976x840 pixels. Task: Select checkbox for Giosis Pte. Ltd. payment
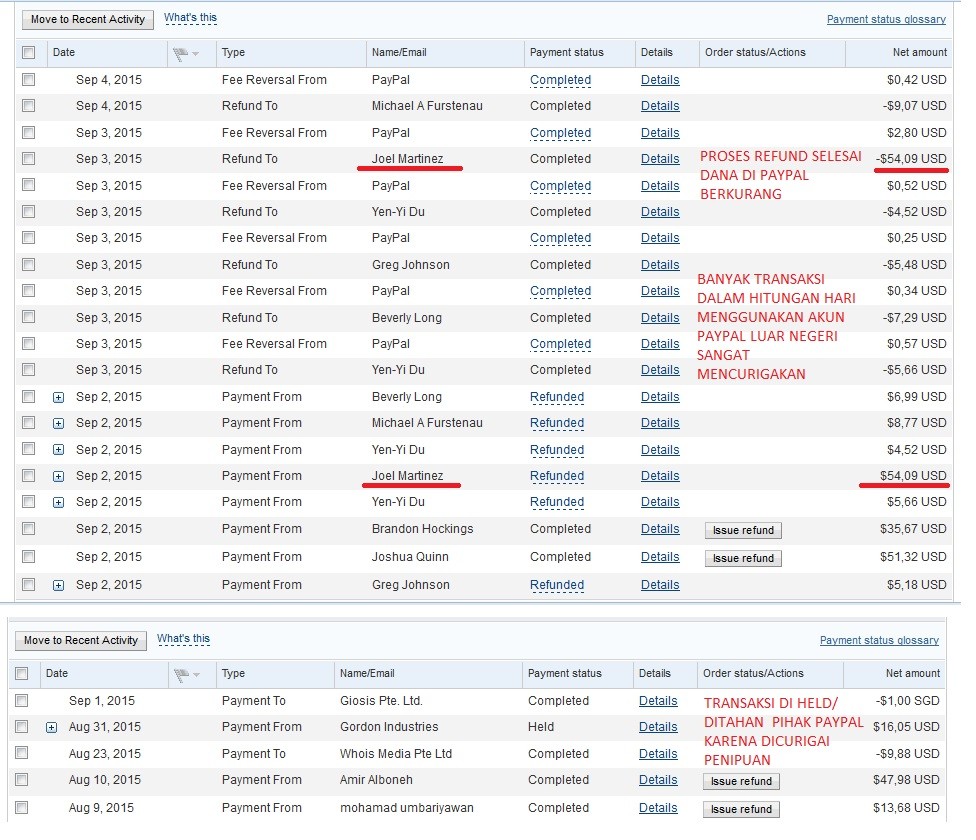tap(22, 701)
